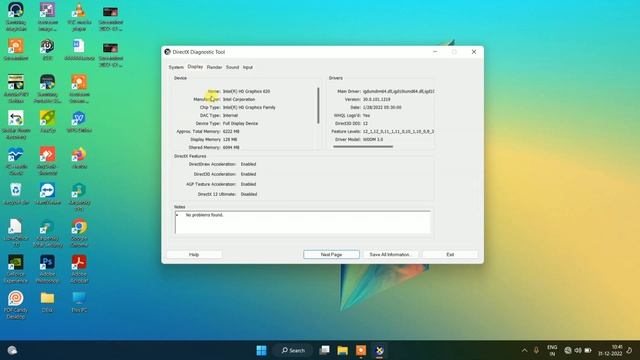The height and width of the screenshot is (360, 640).
Task: Launch the GeForce Experience shortcut
Action: (x=16, y=269)
